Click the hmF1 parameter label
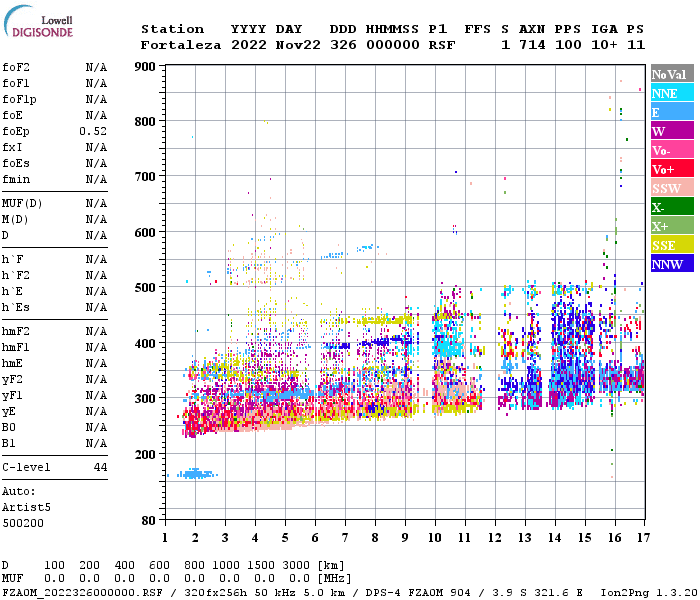 (16, 348)
